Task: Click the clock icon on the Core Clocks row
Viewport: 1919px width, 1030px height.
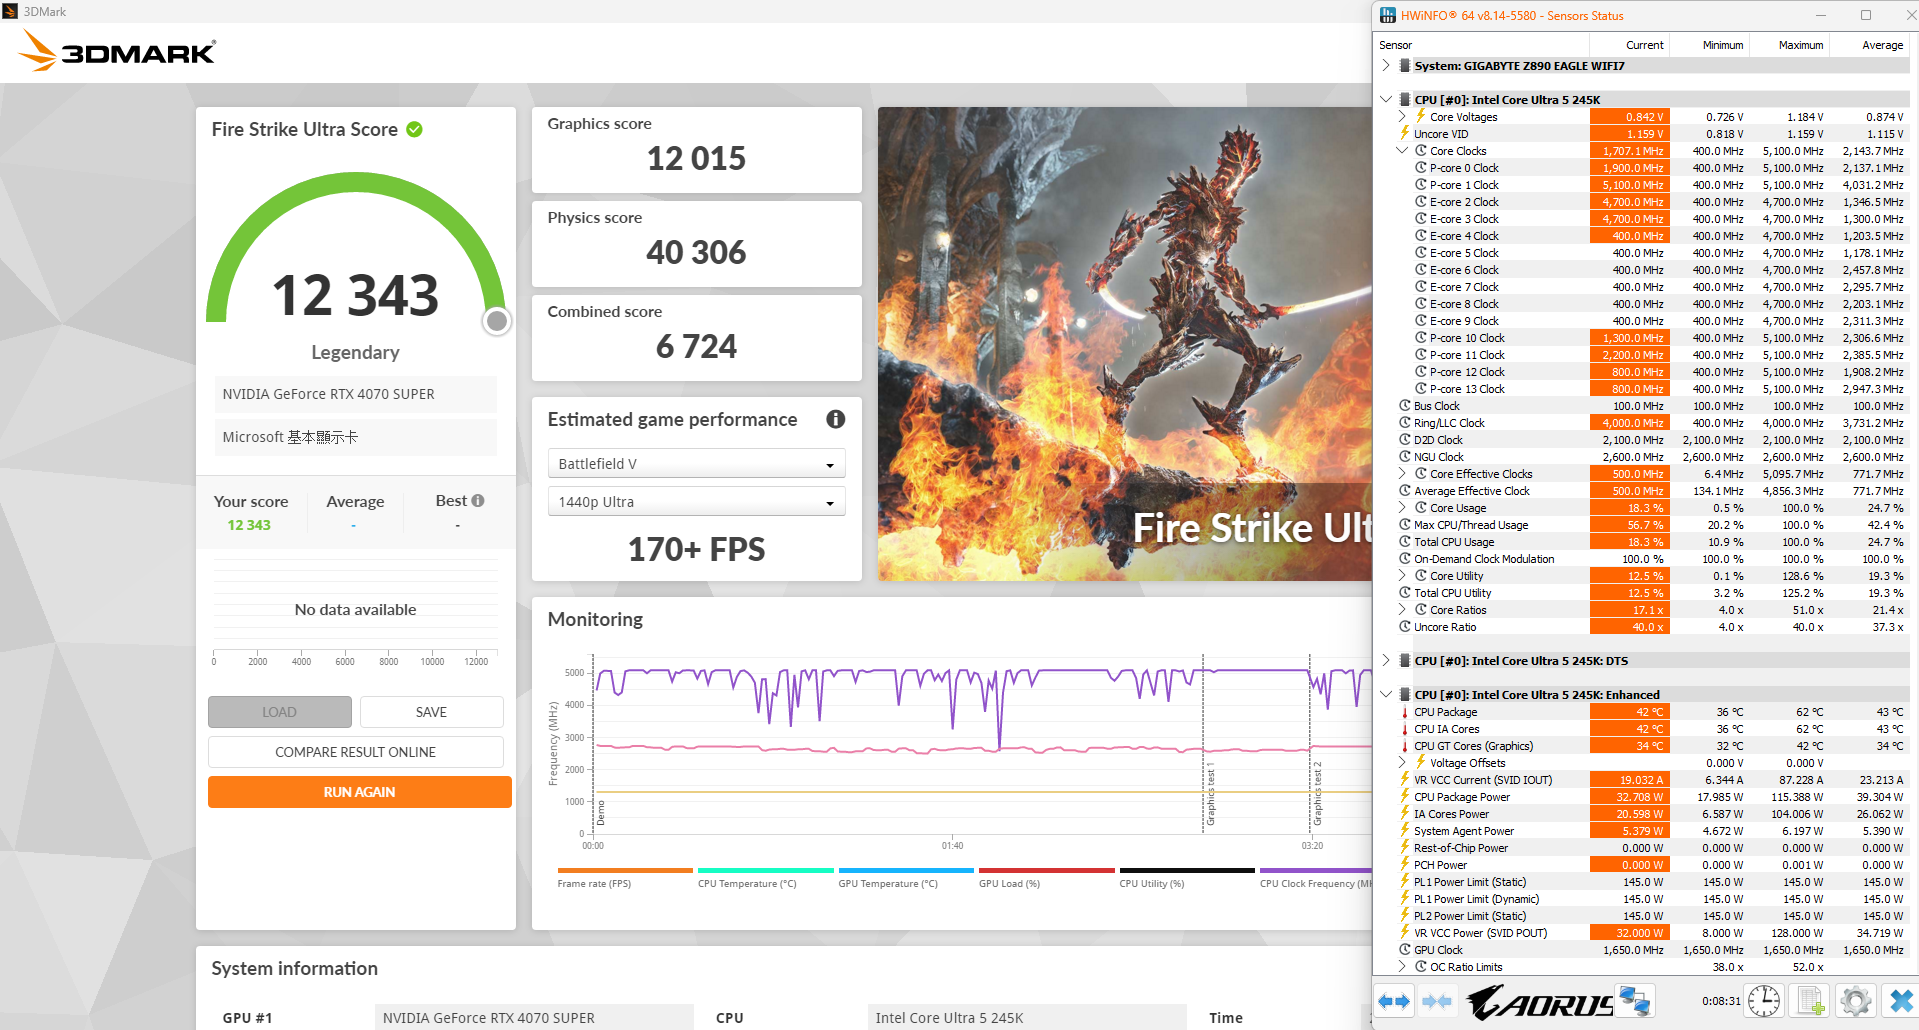Action: [x=1420, y=151]
